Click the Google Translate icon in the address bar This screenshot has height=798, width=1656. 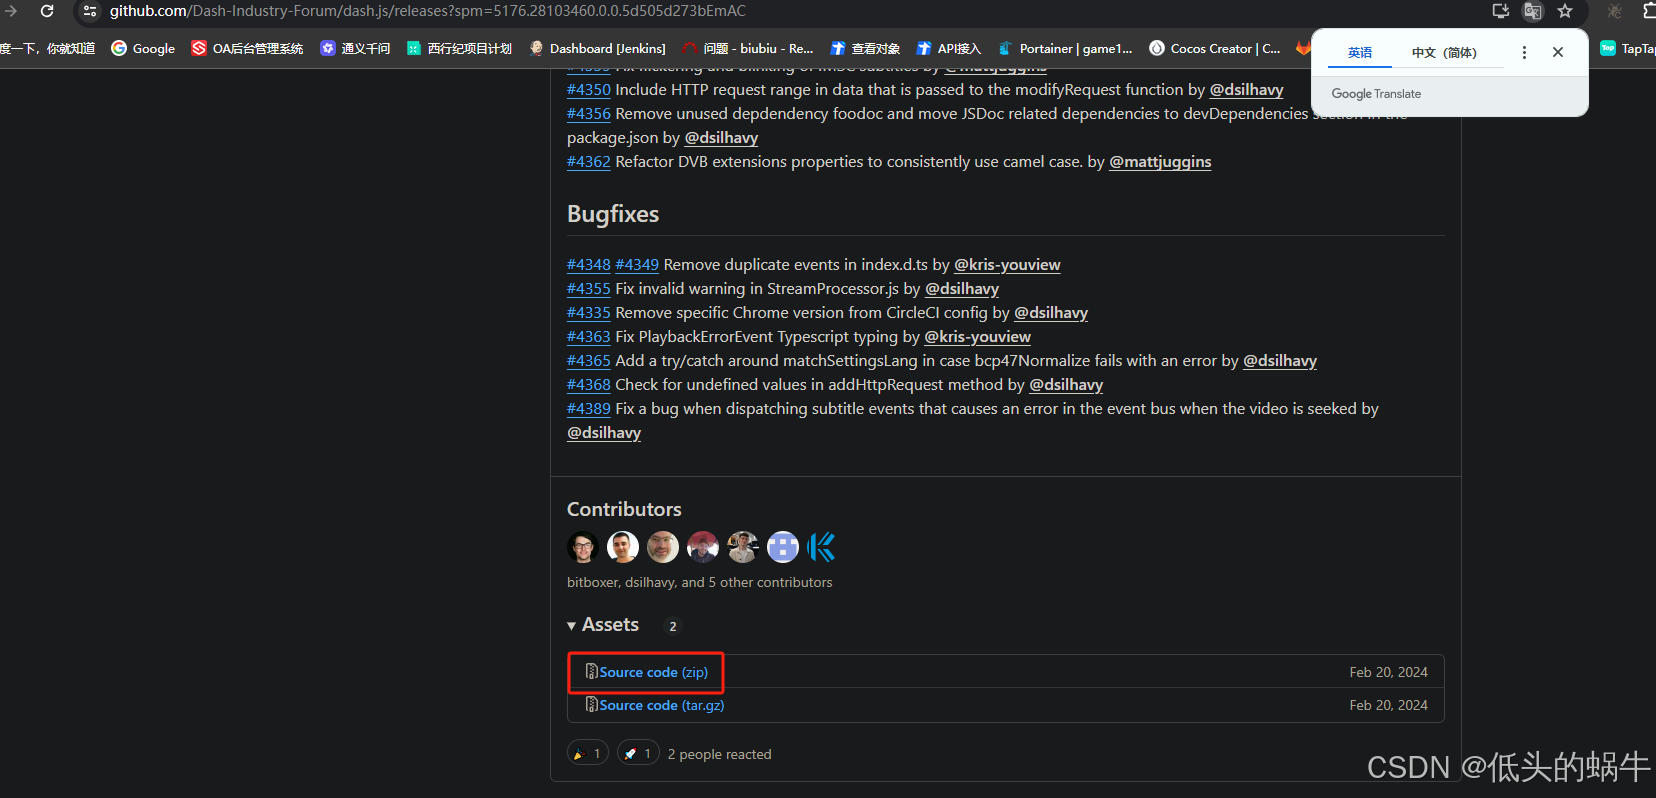[x=1533, y=11]
